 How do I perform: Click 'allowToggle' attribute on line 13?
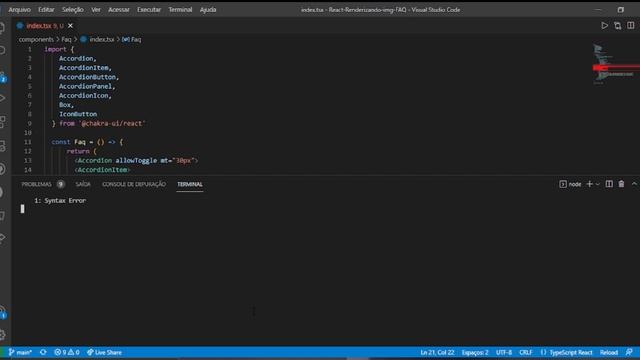tap(136, 160)
